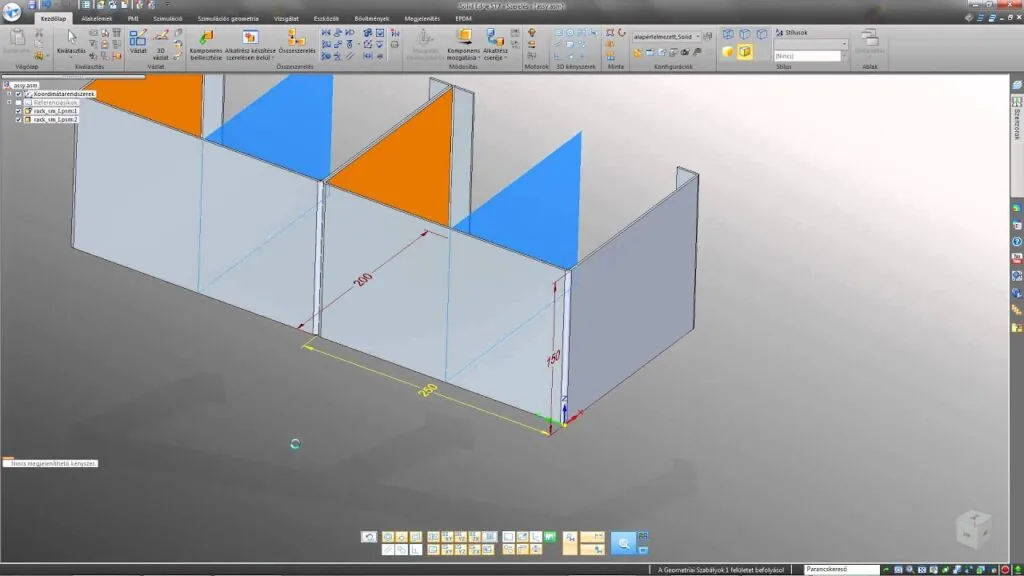Toggle rack_sm_1.psm:2 checkbox
Screen dimensions: 1024x576
pos(19,120)
